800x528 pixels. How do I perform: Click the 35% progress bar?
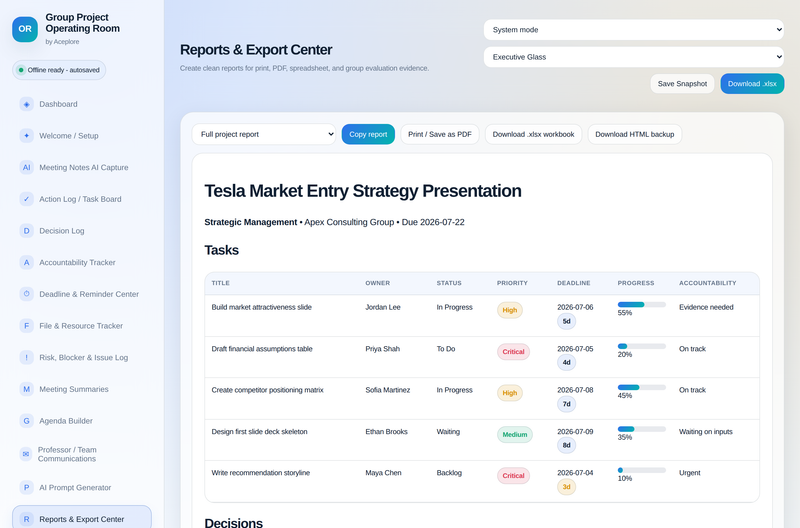point(641,429)
